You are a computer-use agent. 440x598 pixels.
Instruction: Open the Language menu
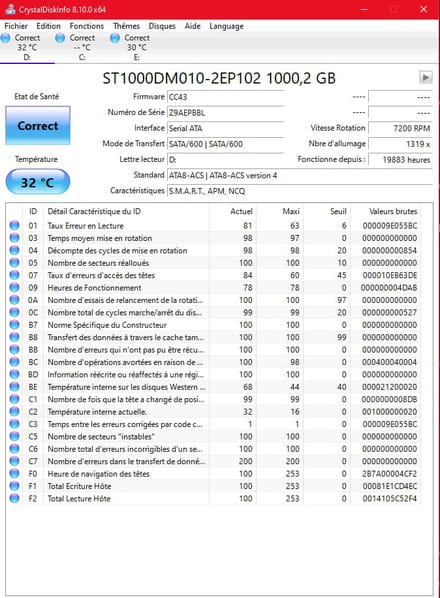(226, 26)
